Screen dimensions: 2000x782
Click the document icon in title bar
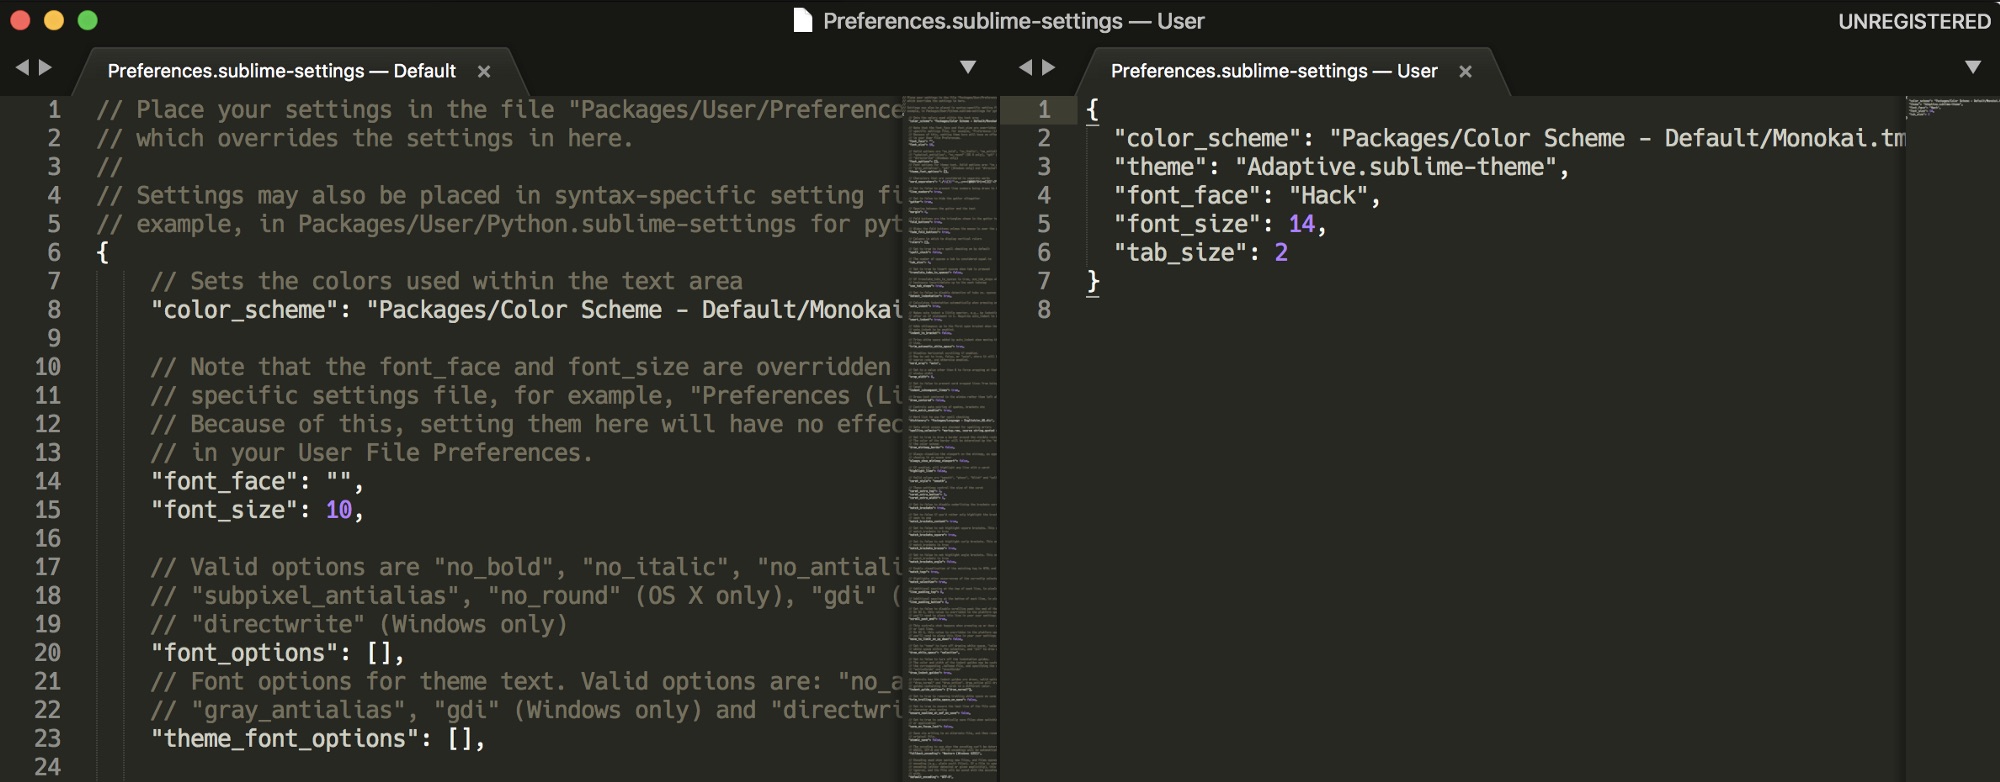coord(802,21)
